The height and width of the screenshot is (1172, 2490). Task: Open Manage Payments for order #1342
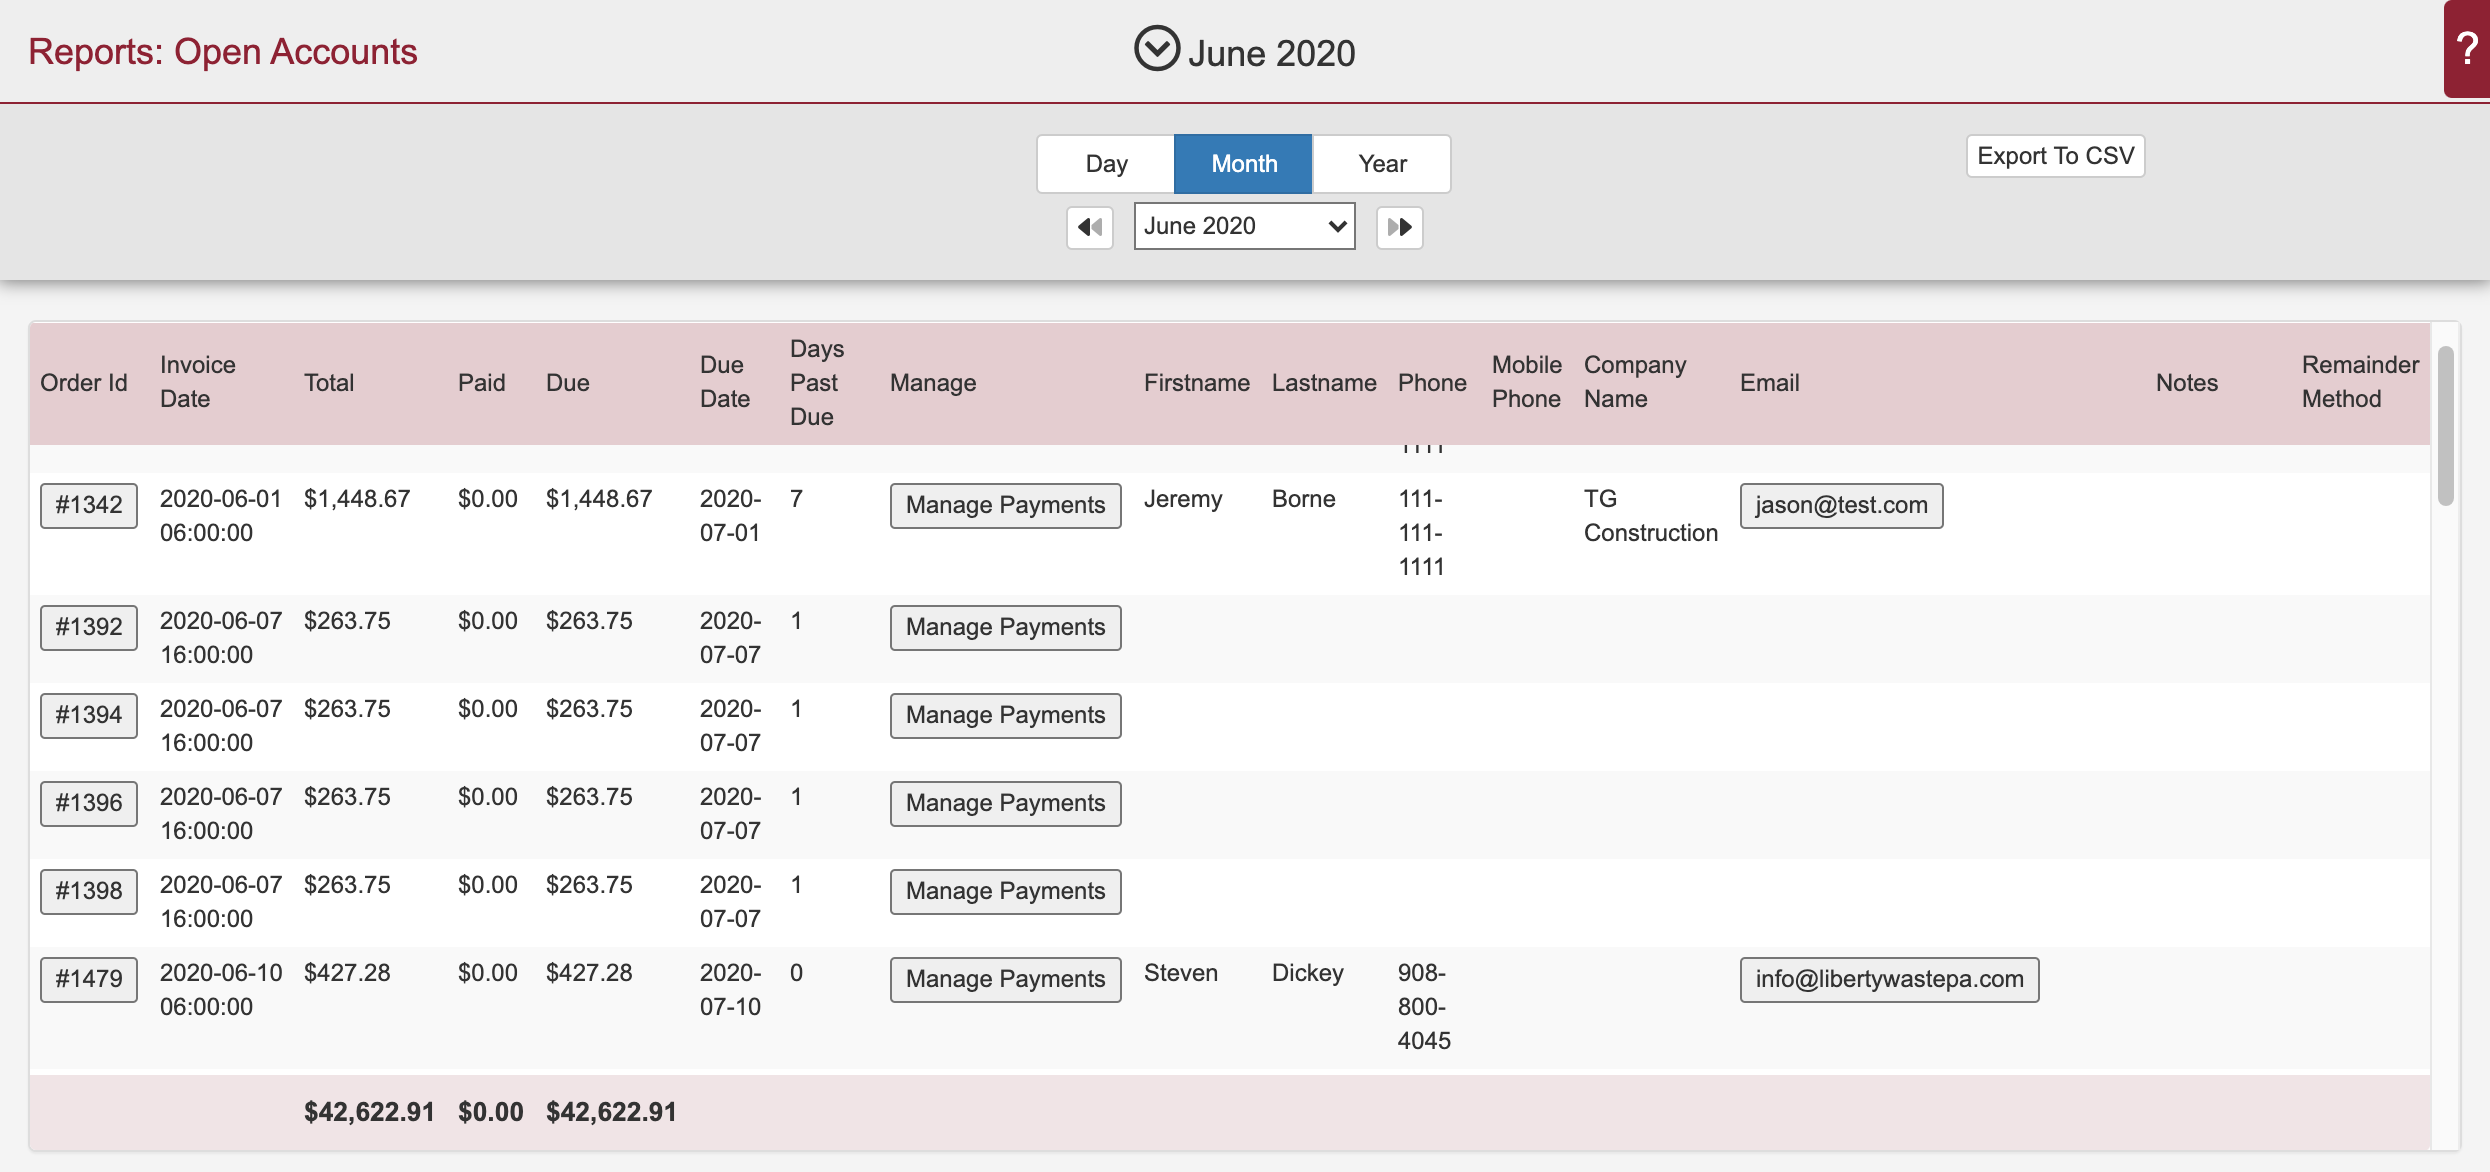1005,505
